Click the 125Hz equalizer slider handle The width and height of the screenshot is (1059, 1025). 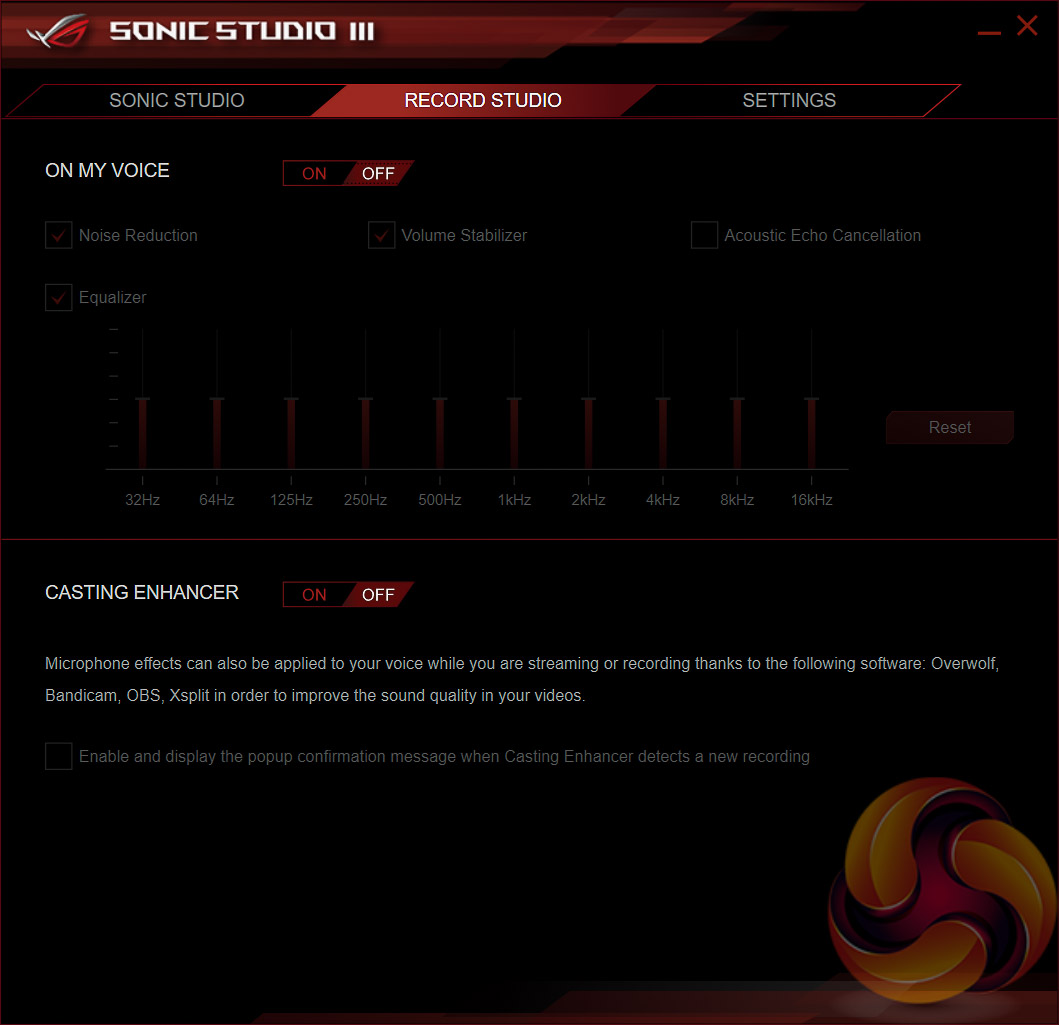coord(291,400)
